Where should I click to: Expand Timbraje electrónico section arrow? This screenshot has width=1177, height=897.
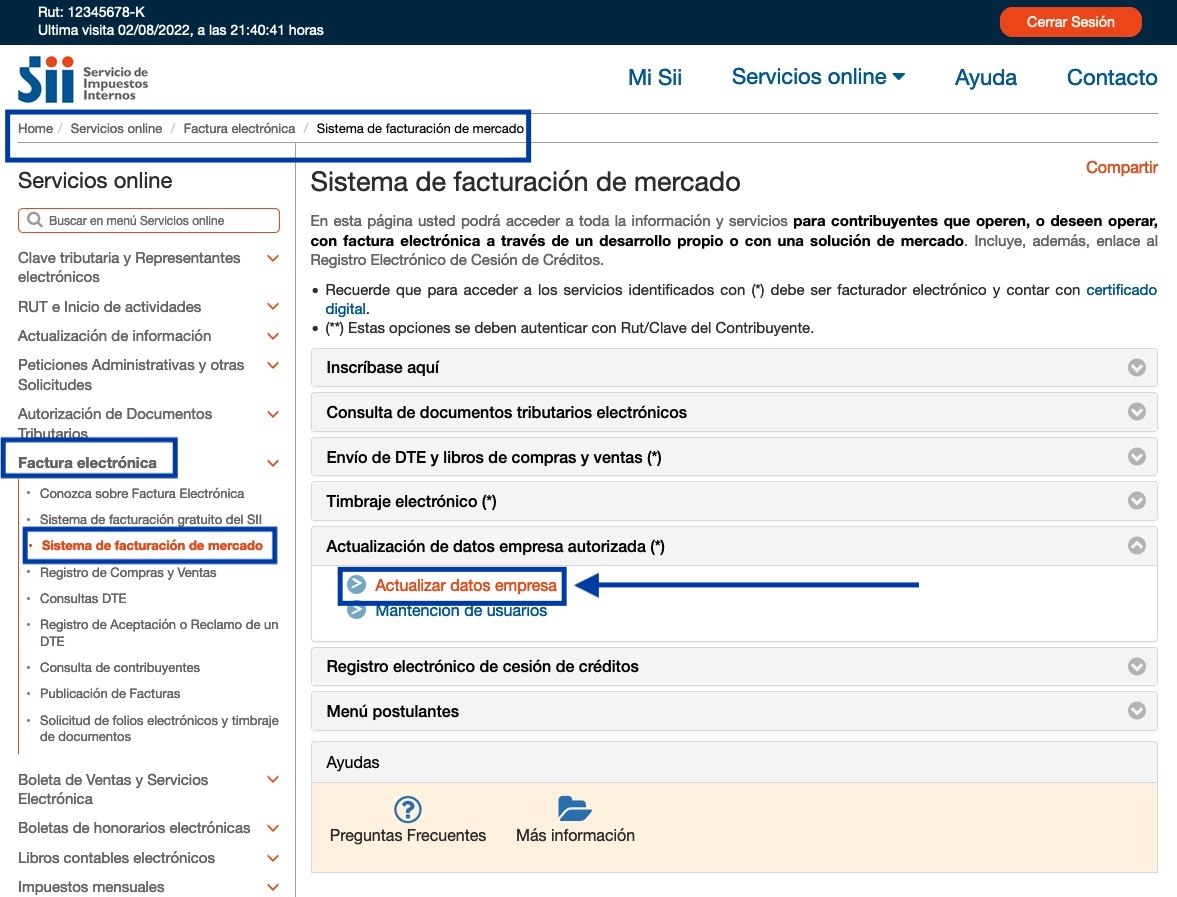pyautogui.click(x=1136, y=501)
